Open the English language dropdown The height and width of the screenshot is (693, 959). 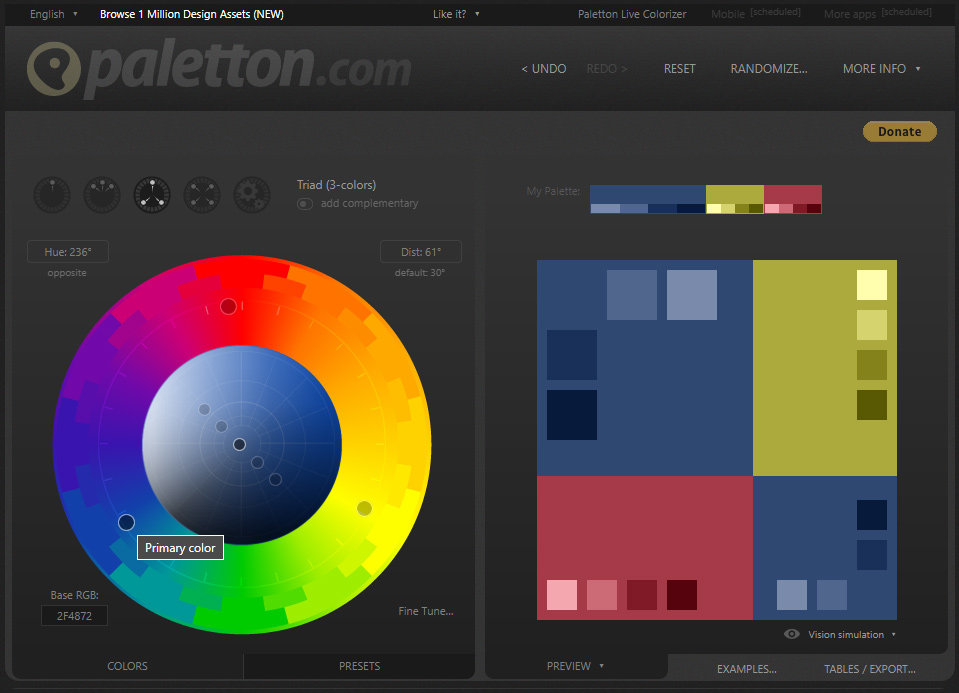54,14
